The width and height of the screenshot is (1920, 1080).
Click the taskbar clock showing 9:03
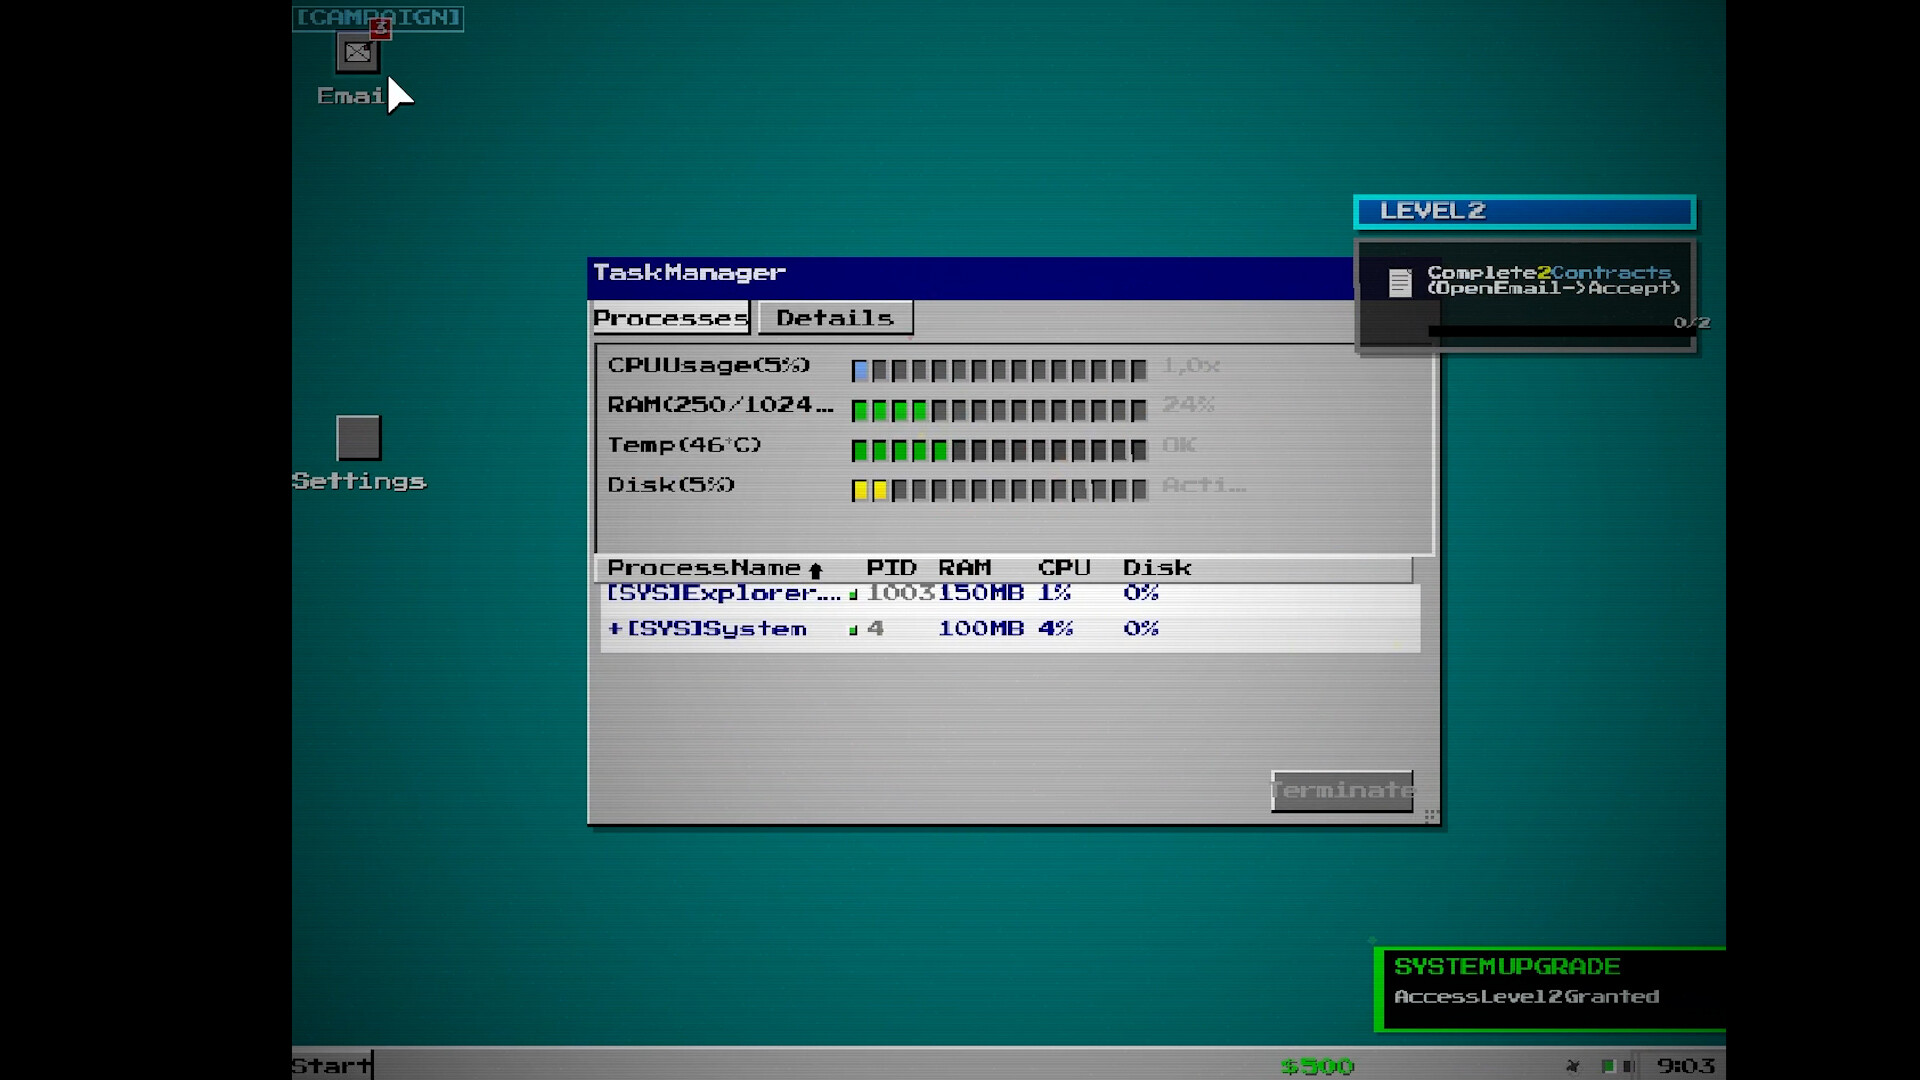[x=1685, y=1066]
